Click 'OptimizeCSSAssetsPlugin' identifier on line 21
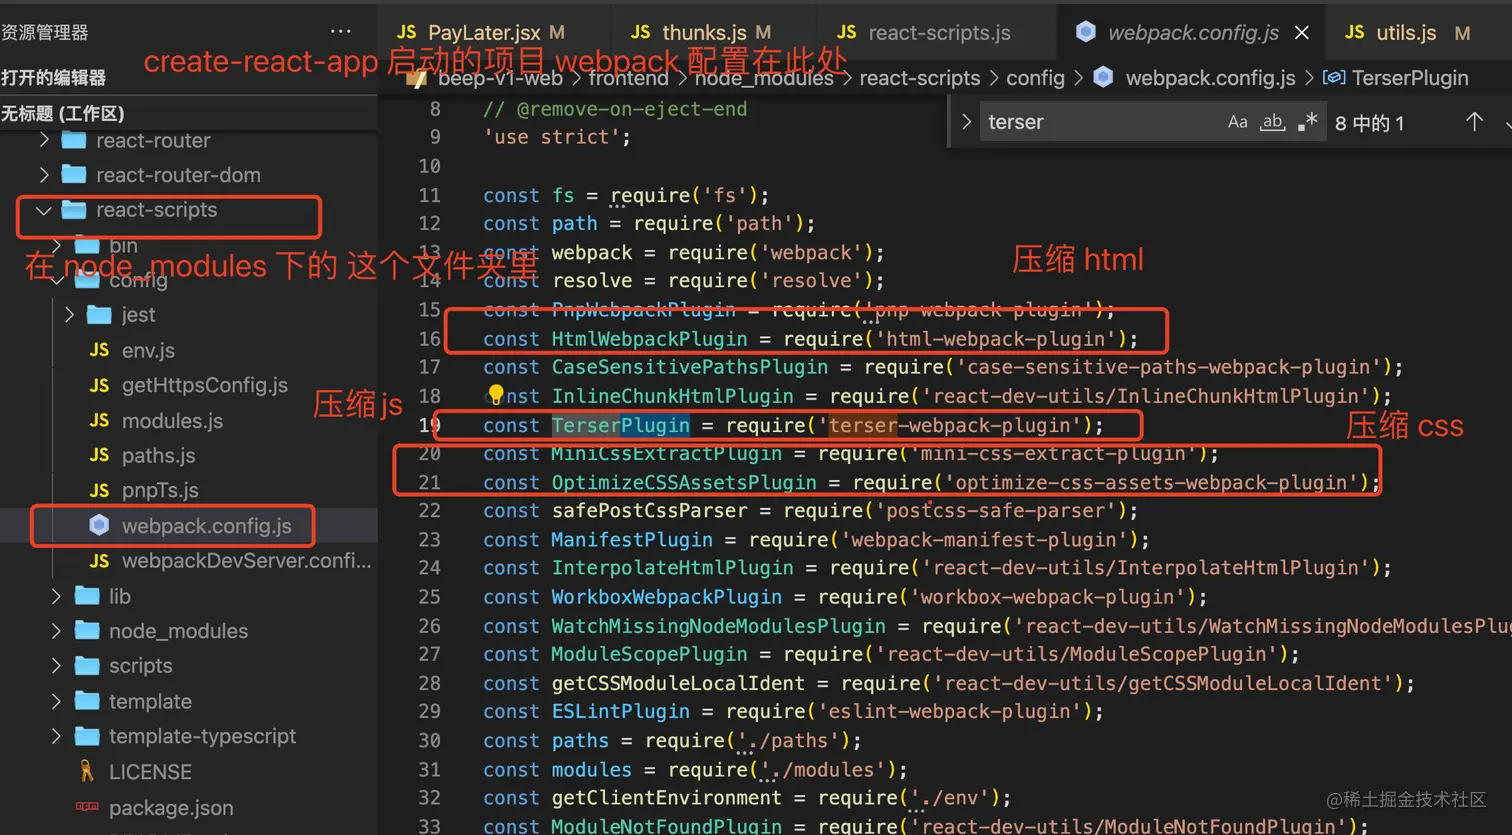 pyautogui.click(x=684, y=483)
